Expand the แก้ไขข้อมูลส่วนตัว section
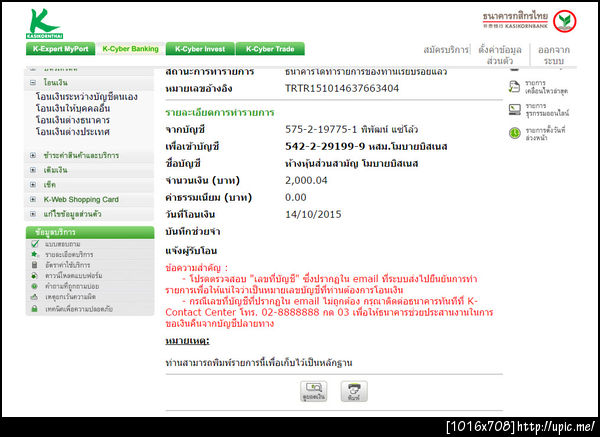 (x=33, y=214)
